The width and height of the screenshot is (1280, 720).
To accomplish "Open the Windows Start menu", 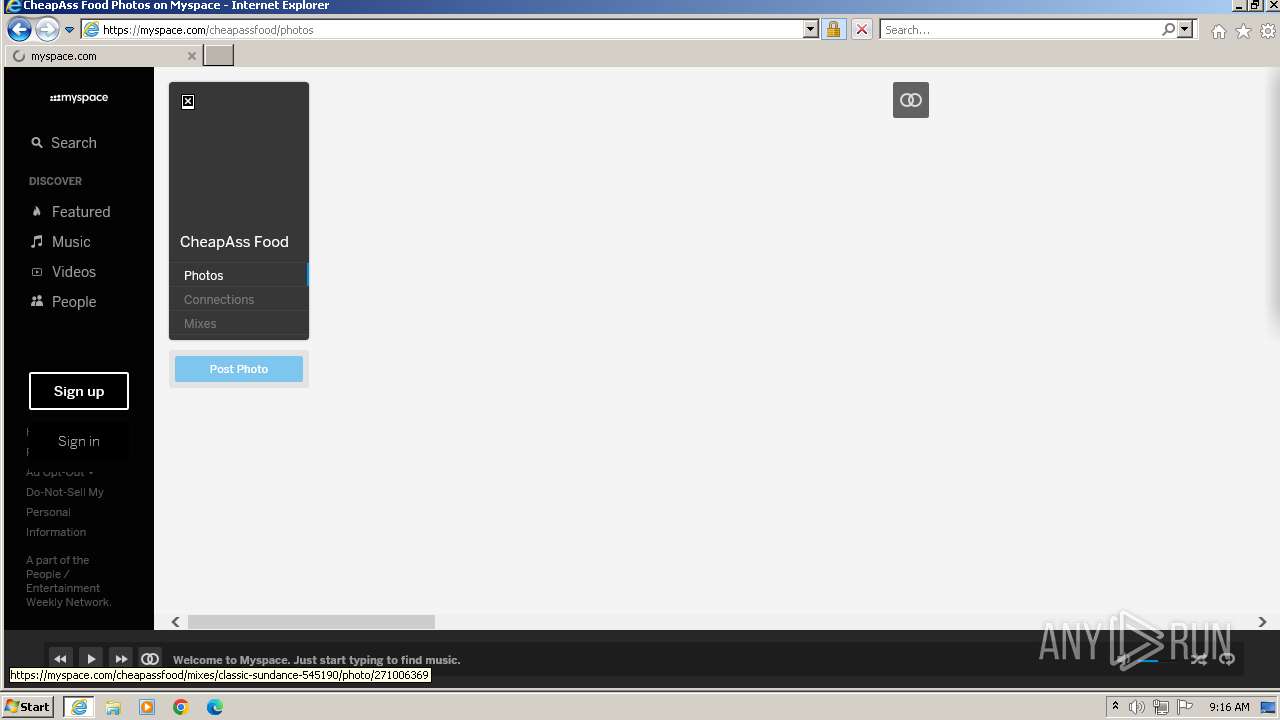I will tap(28, 707).
